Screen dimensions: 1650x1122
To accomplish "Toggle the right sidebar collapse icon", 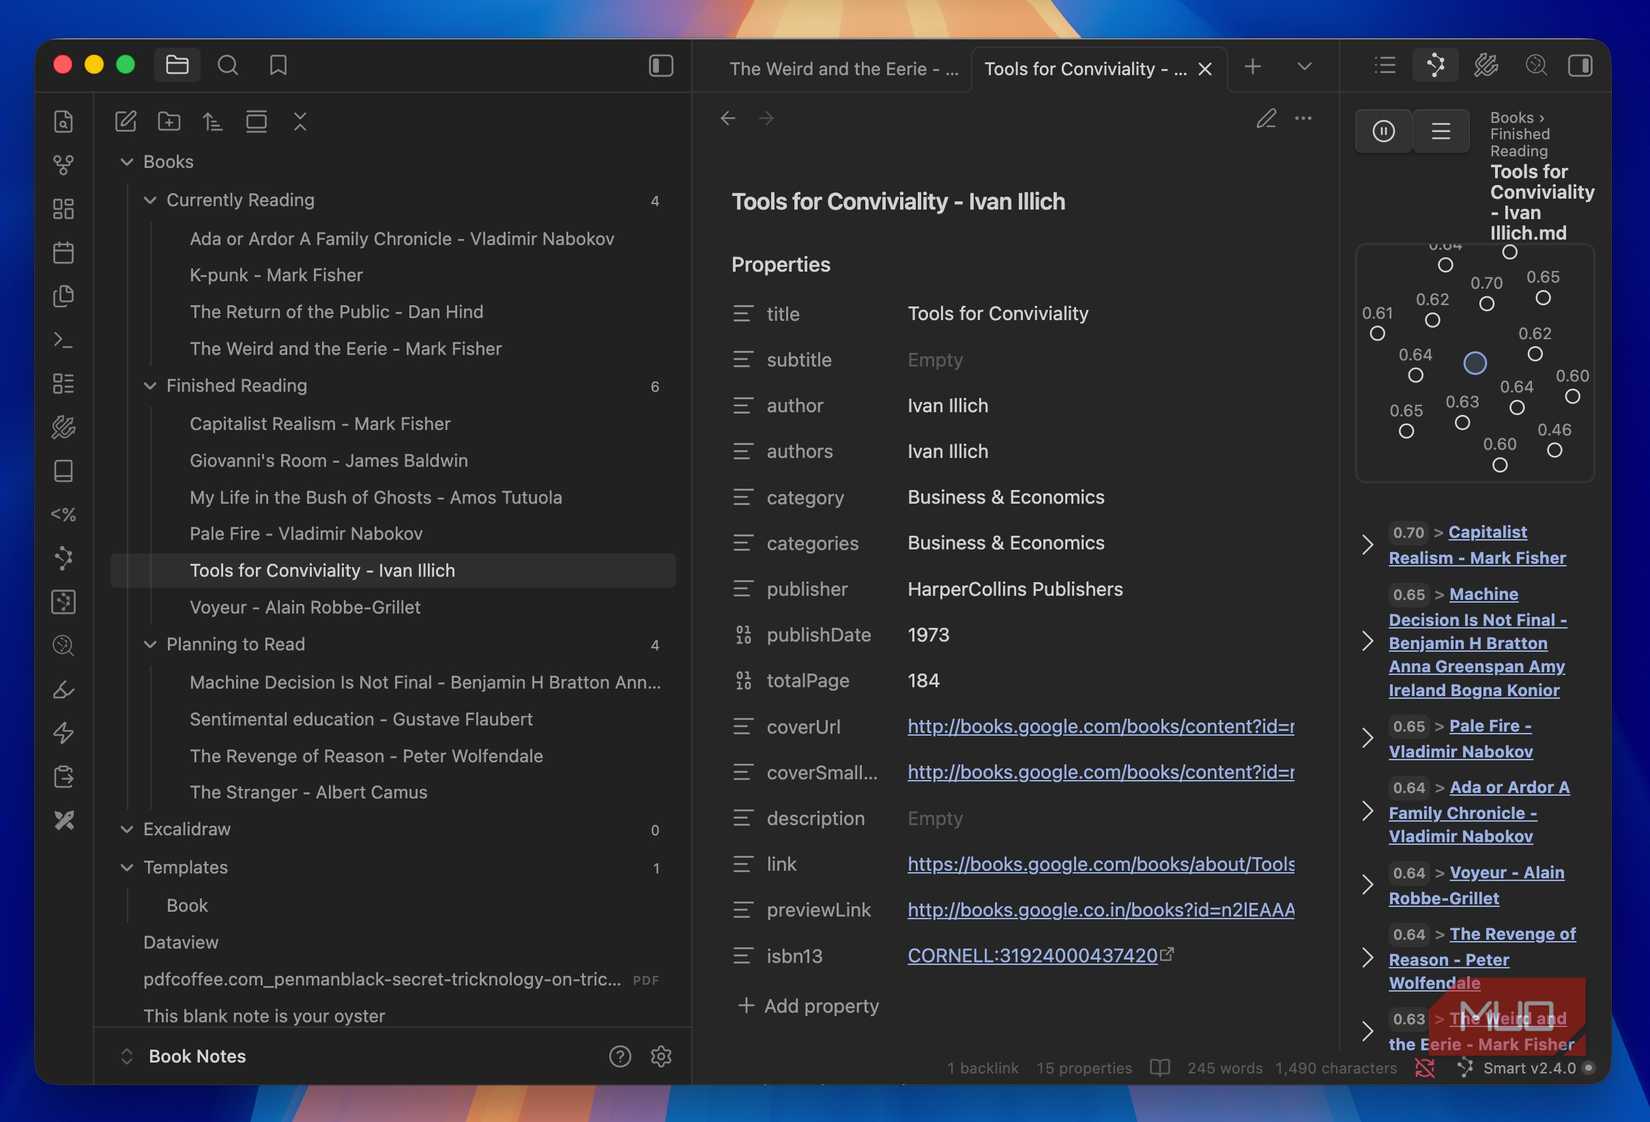I will click(x=1580, y=65).
